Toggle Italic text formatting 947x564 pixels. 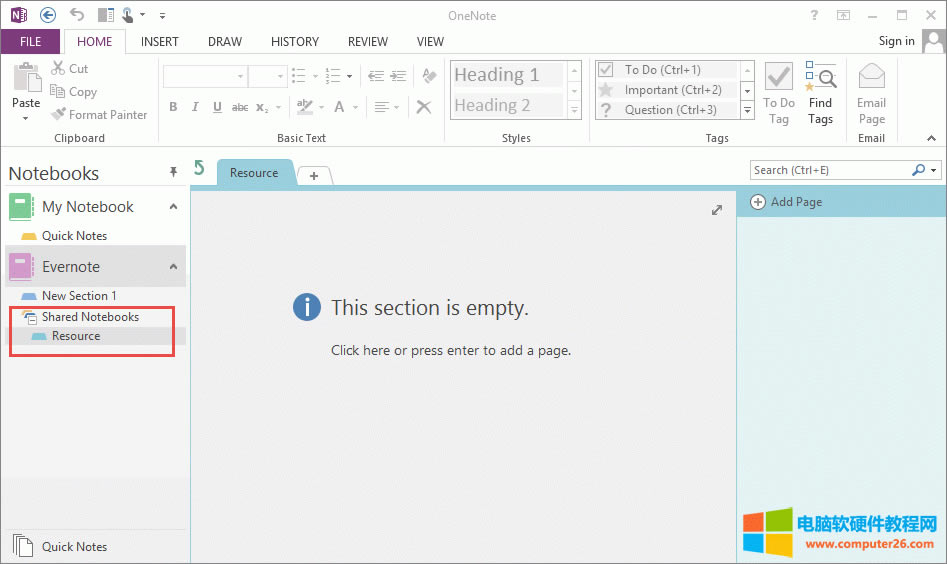pos(195,107)
